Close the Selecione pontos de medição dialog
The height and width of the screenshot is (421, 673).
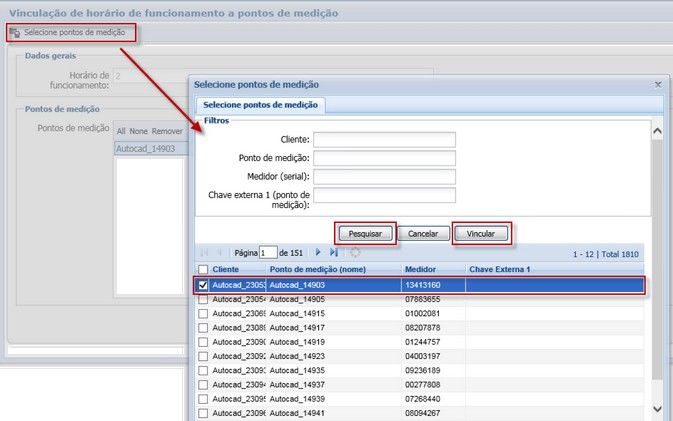click(657, 86)
